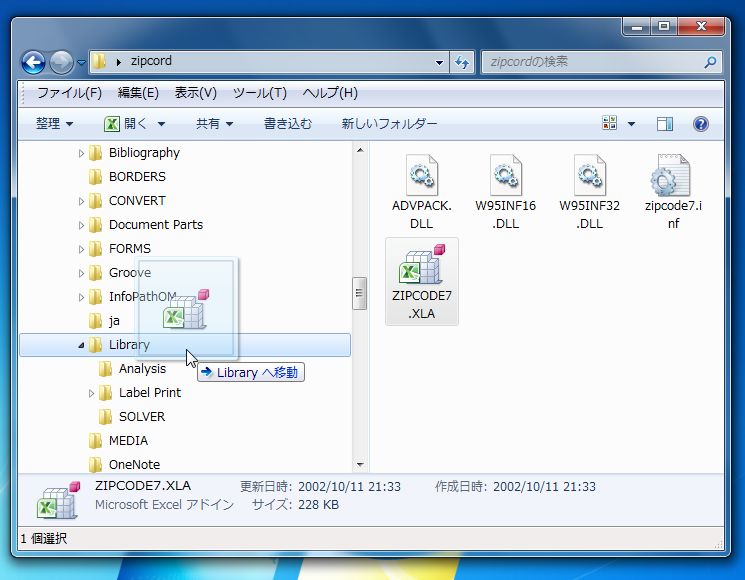This screenshot has width=745, height=580.
Task: Click the 更新日時 value 2002/10/11 21:33
Action: pos(349,487)
